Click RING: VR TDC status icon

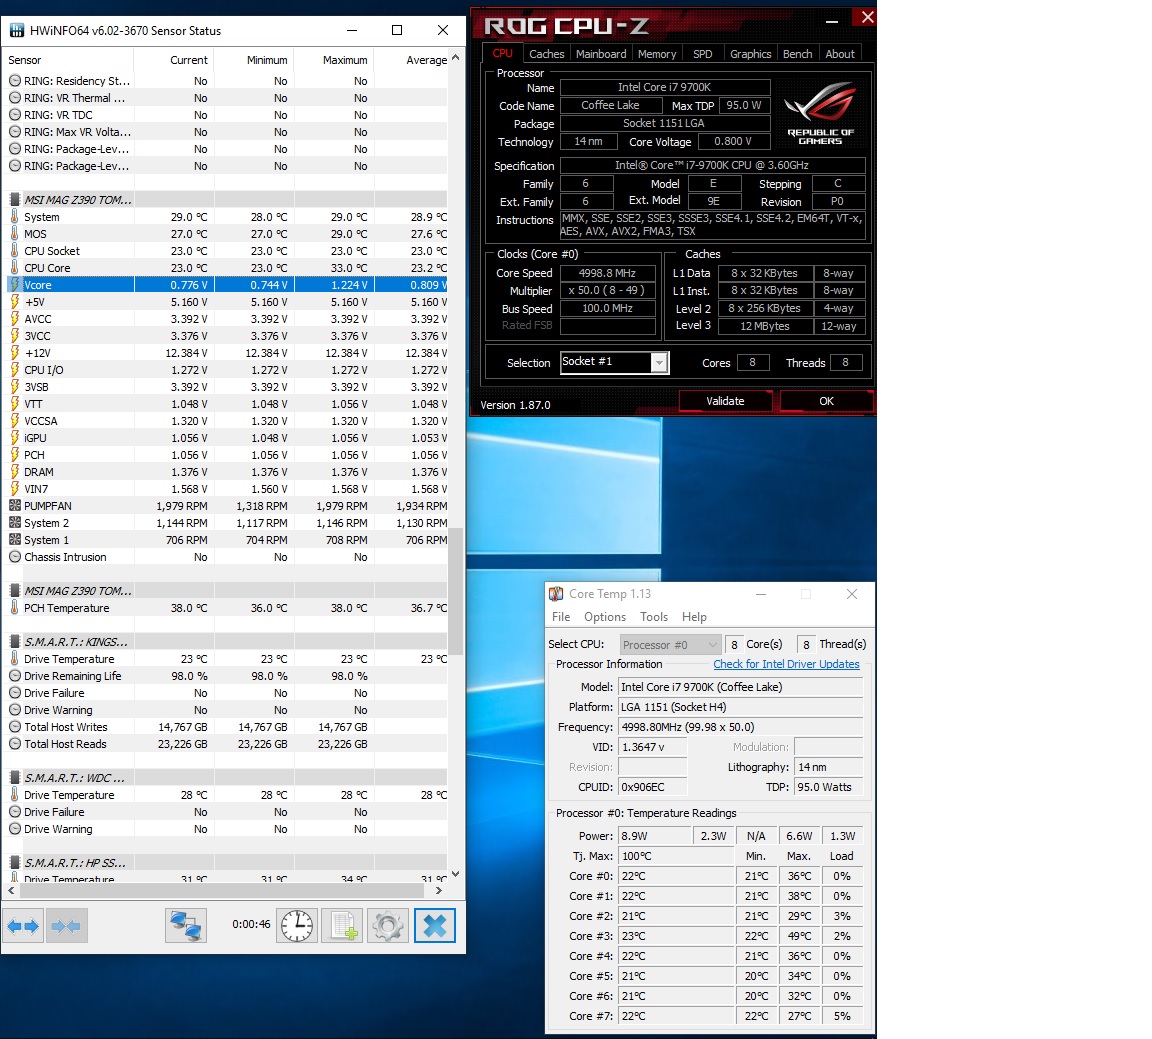coord(15,115)
